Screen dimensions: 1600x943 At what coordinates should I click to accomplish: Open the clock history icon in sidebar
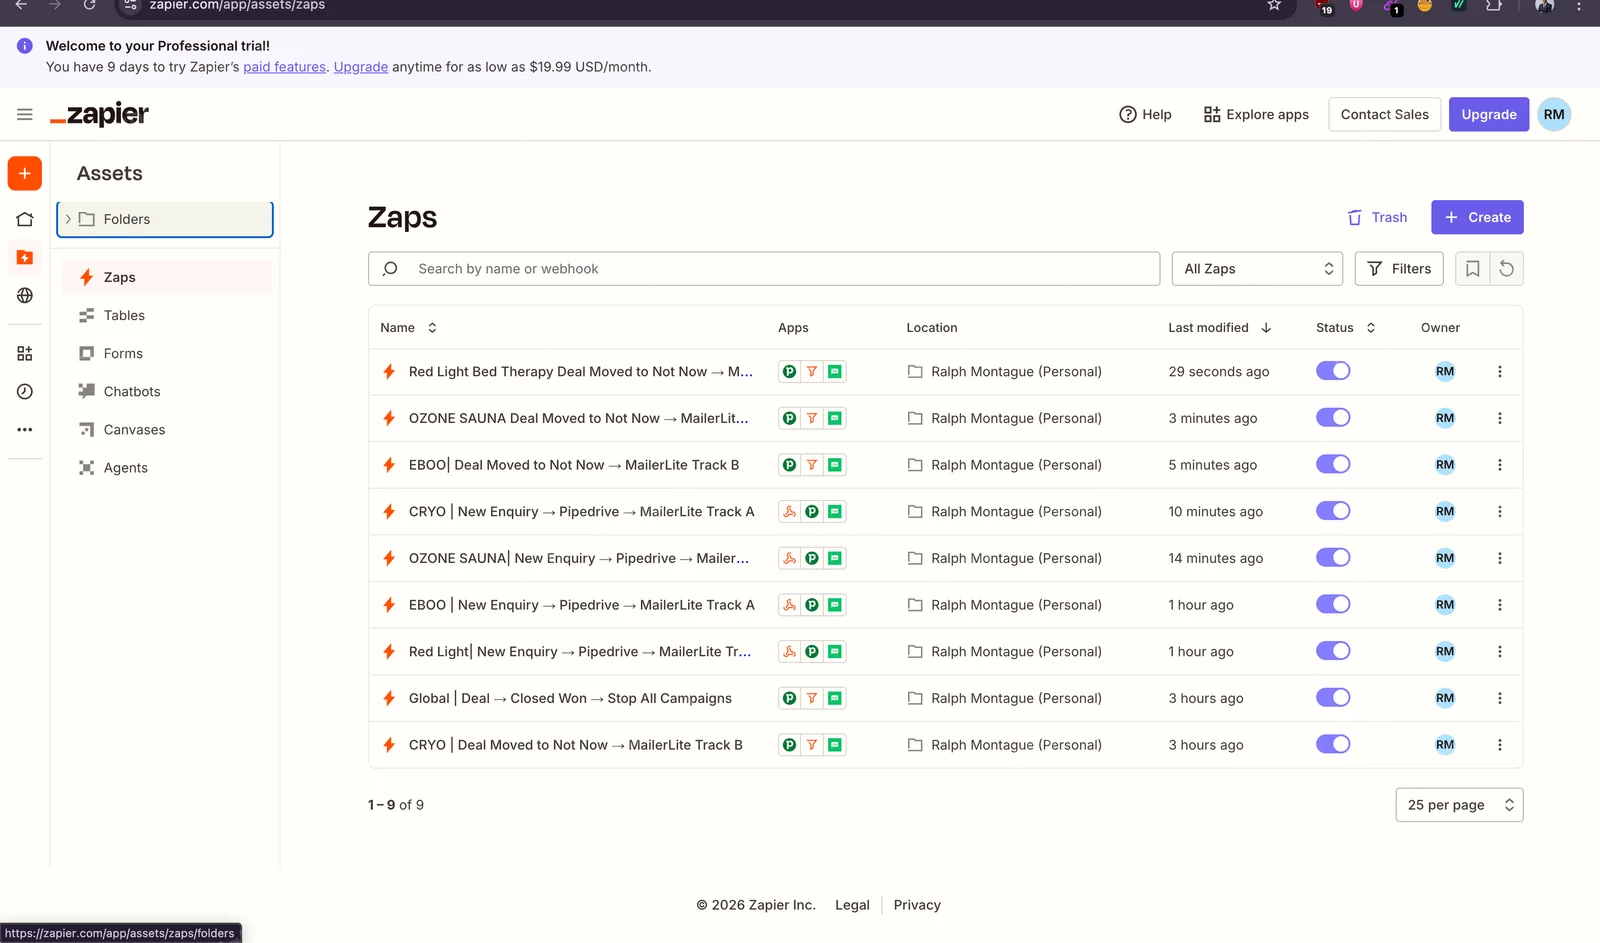coord(25,391)
